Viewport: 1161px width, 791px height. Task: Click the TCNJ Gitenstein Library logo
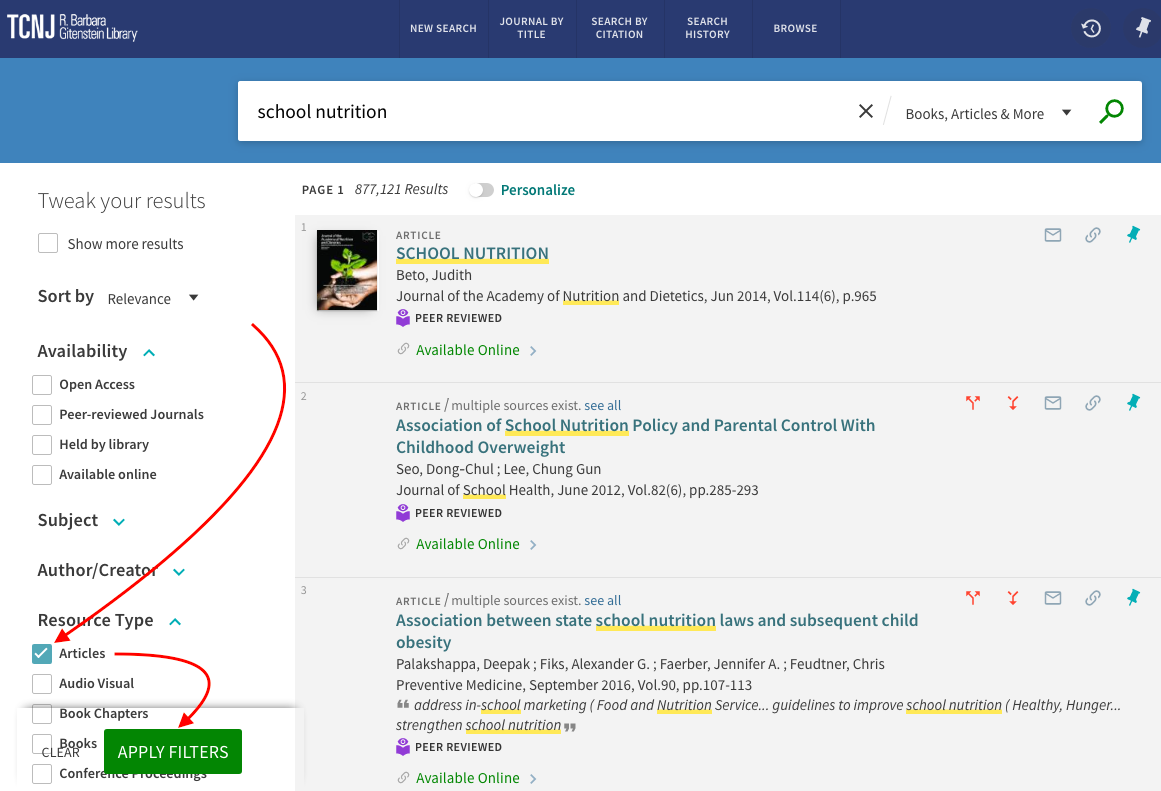[x=72, y=28]
